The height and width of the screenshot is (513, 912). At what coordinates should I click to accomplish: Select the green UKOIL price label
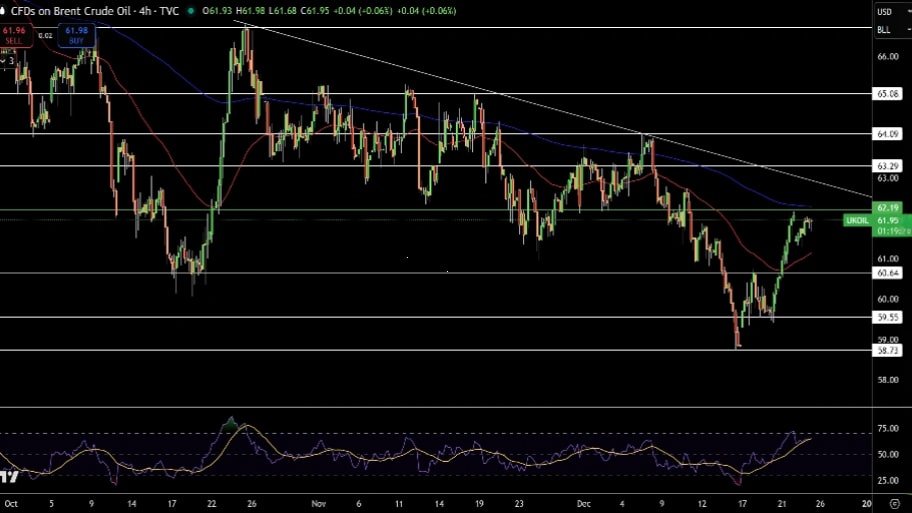(x=857, y=220)
